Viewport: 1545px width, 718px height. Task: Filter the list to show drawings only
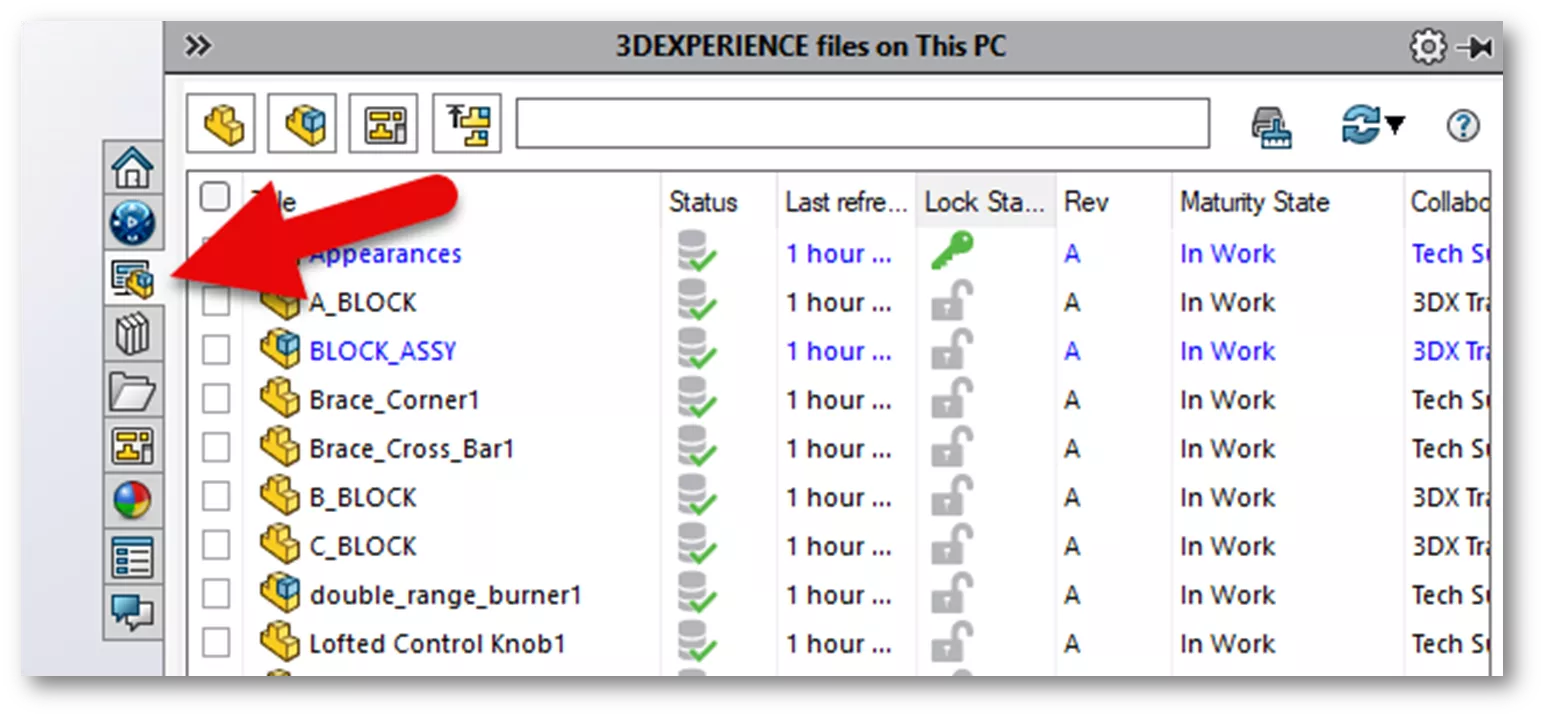pos(381,122)
